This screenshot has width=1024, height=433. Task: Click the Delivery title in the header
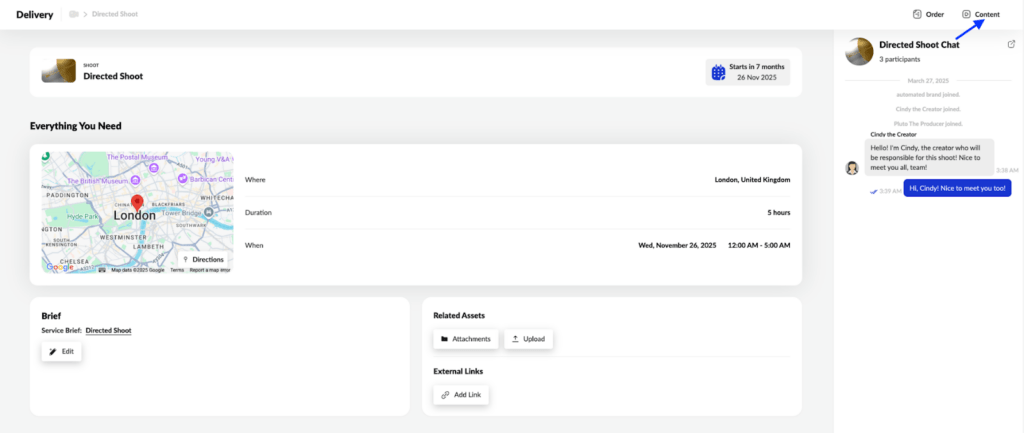click(34, 14)
